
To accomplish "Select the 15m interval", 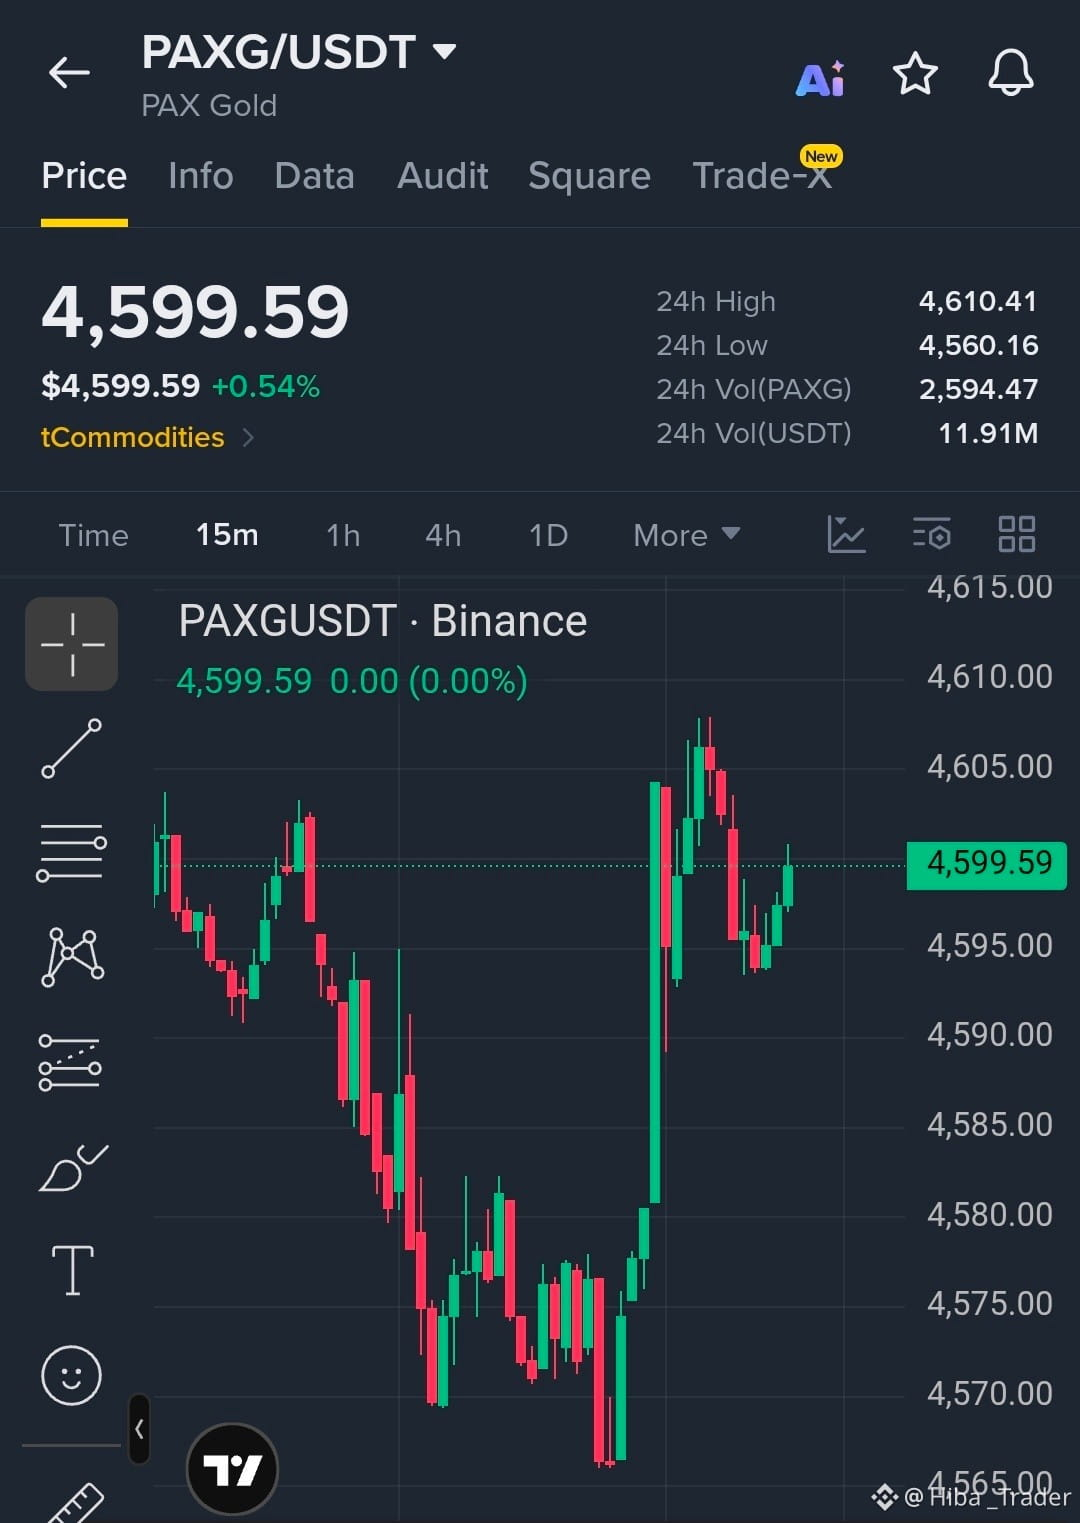I will [227, 535].
